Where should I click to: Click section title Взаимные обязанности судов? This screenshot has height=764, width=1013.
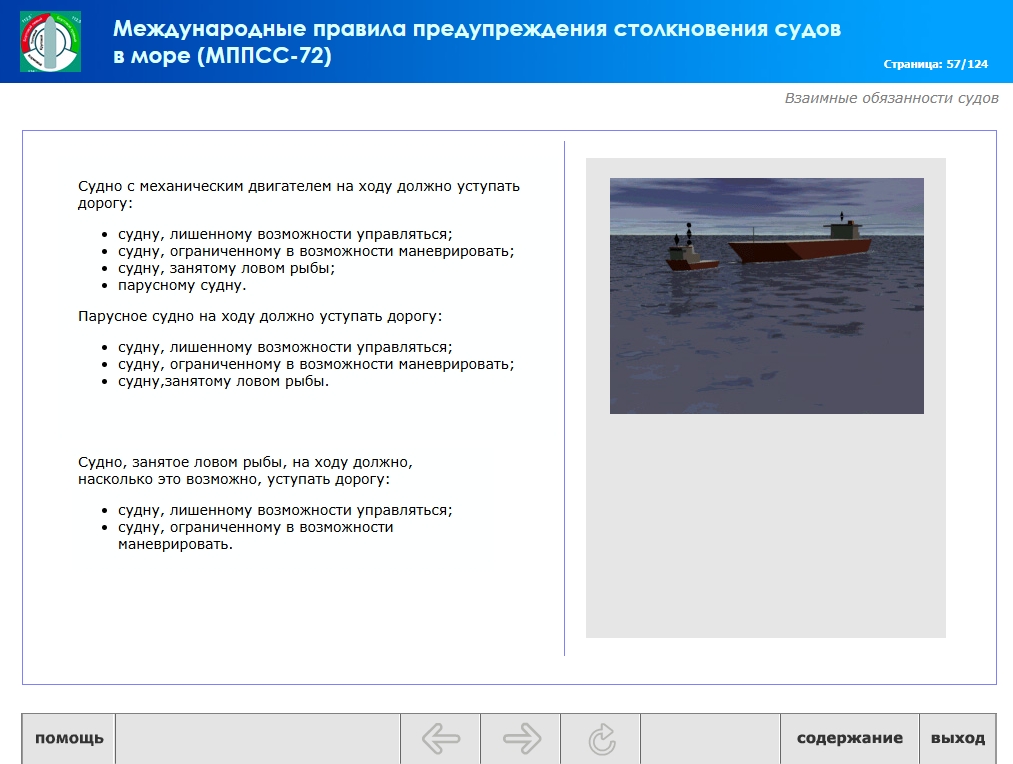click(891, 98)
